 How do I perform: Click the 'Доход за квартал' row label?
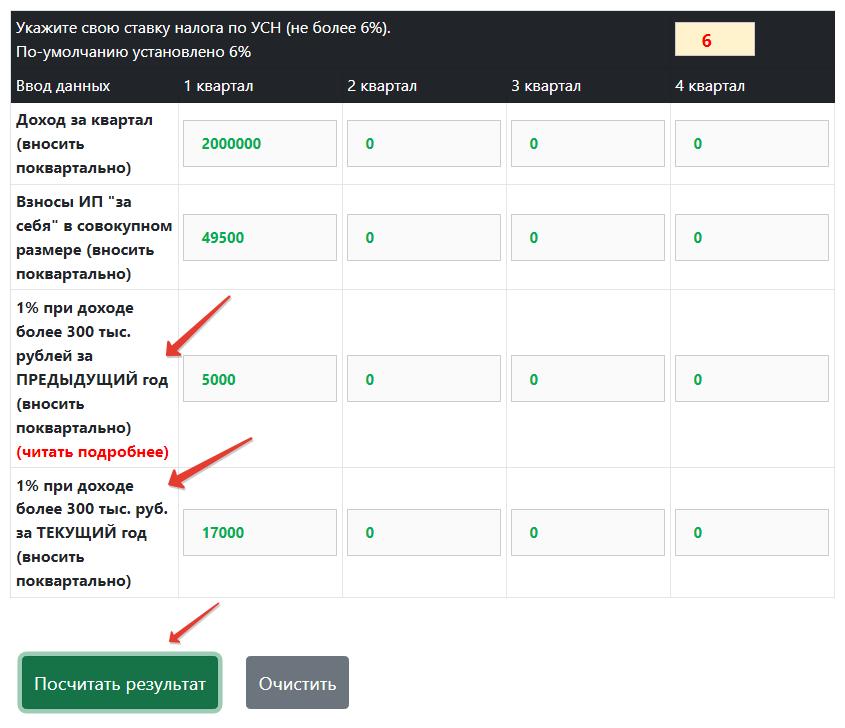pos(84,144)
